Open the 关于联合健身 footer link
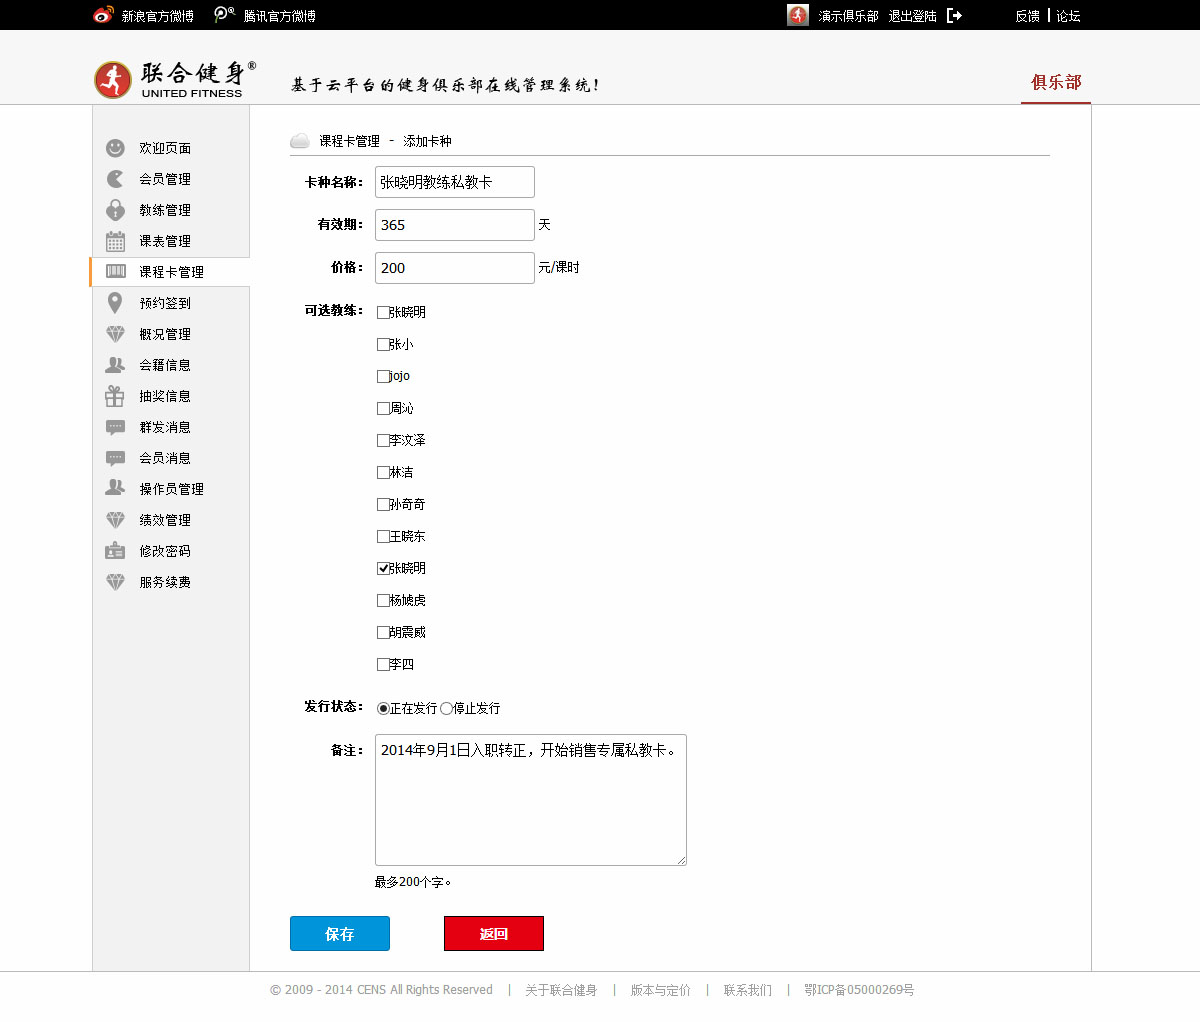This screenshot has height=1022, width=1200. click(561, 990)
